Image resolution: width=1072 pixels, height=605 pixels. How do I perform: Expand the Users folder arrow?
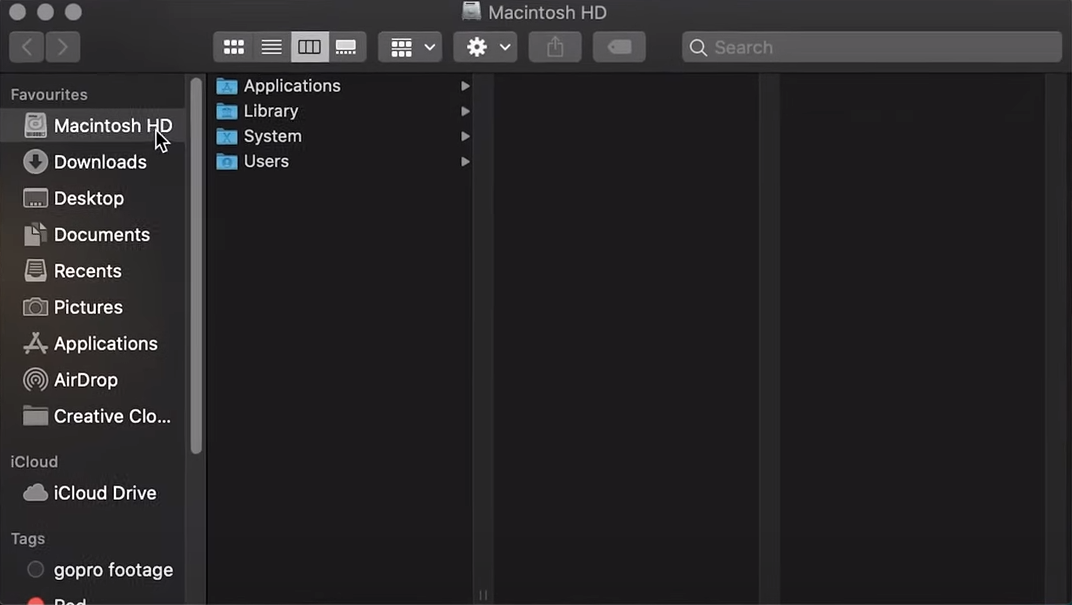(x=465, y=162)
